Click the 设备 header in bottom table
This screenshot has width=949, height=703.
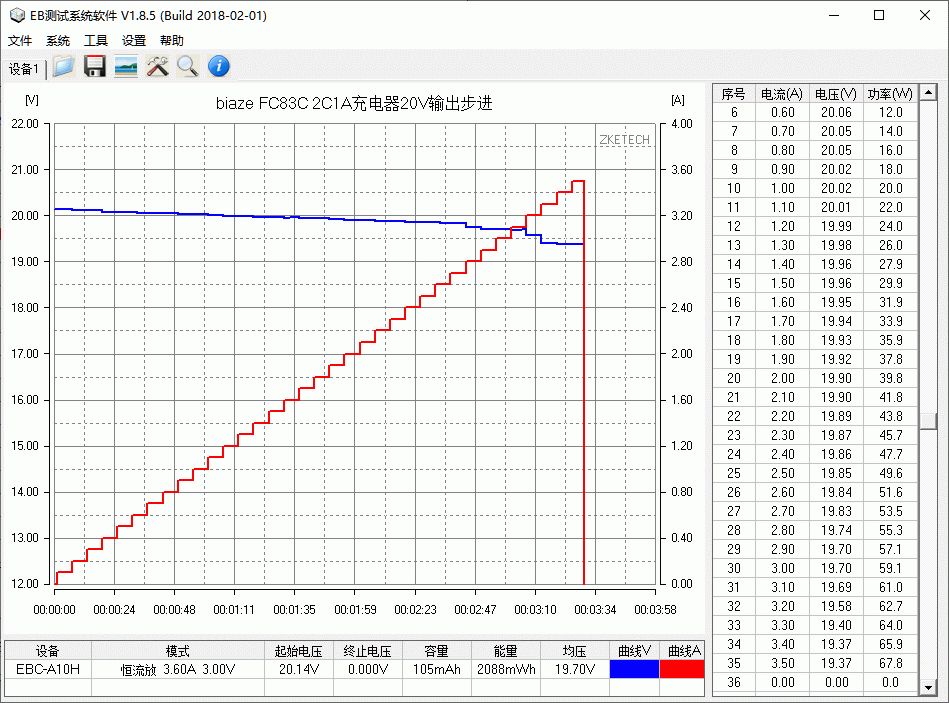point(48,651)
